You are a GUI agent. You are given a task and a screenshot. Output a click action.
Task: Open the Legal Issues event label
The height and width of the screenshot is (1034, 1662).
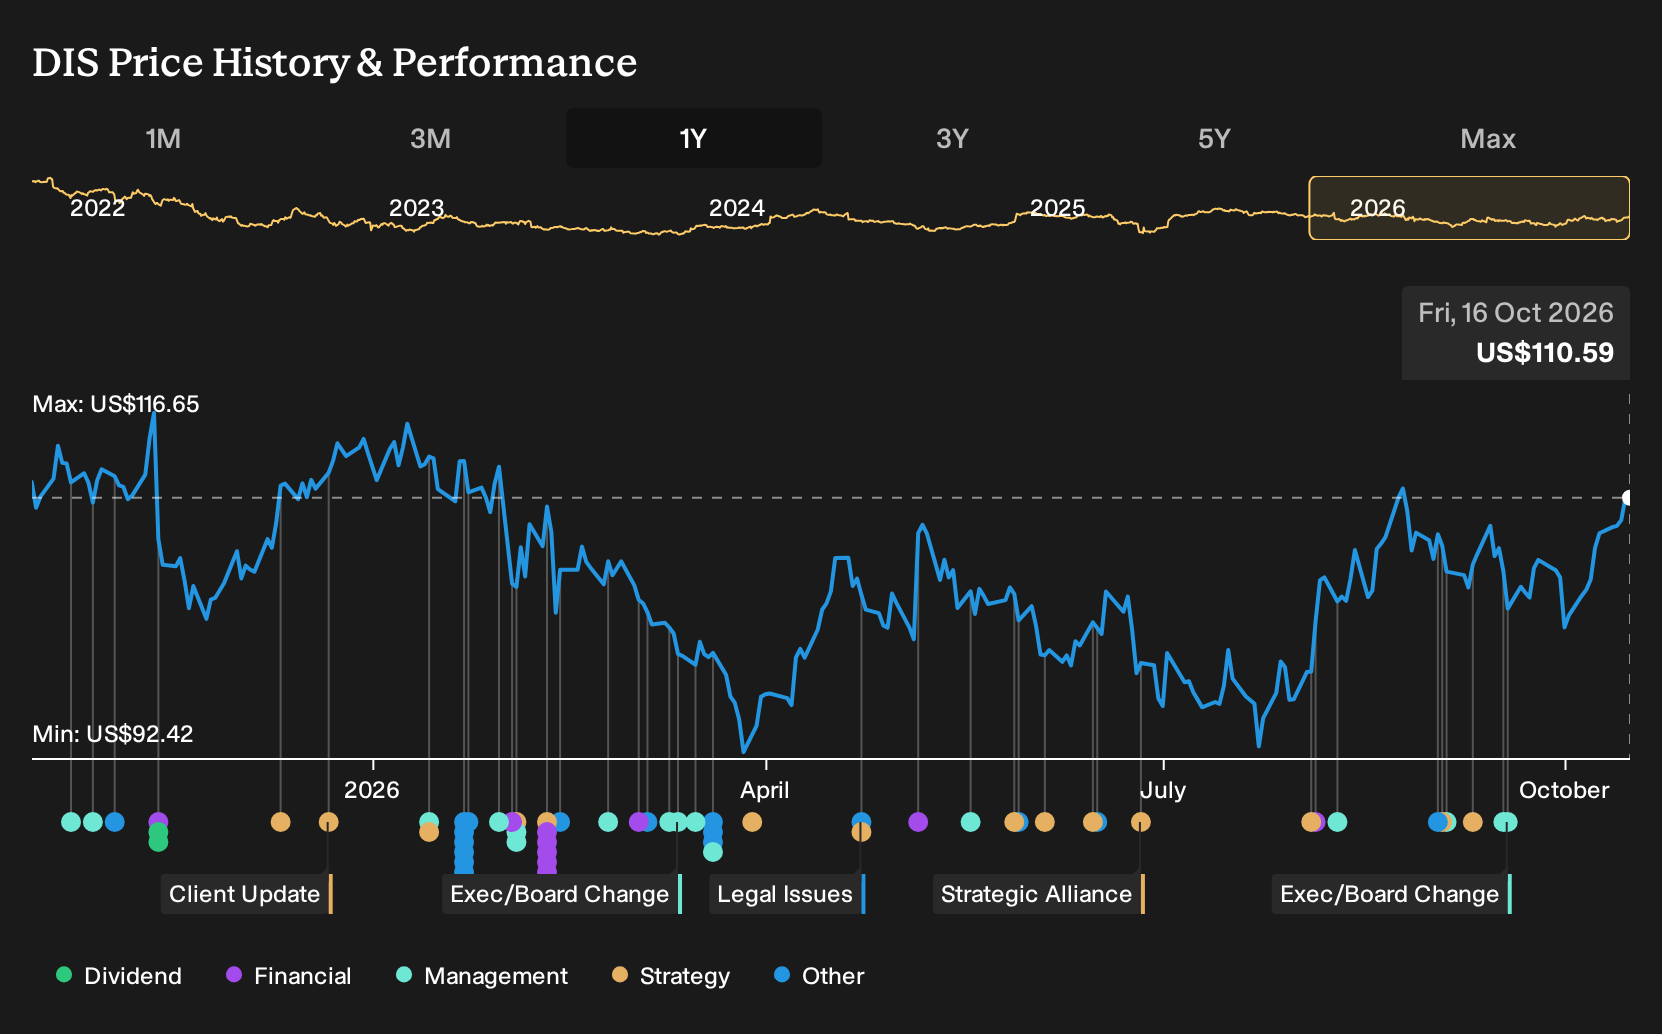[787, 894]
